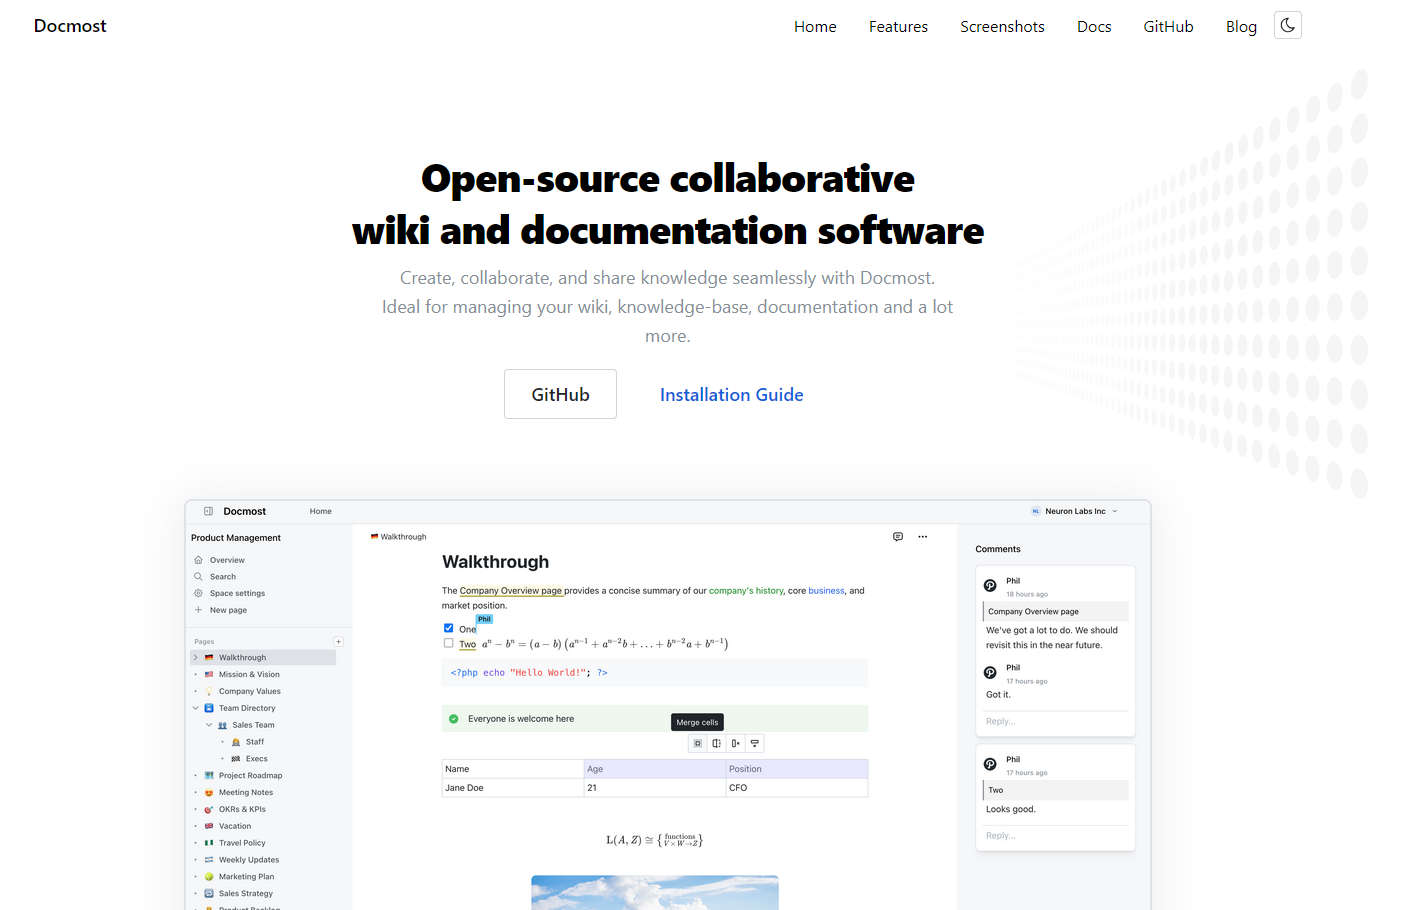1408x910 pixels.
Task: Click the Search magnifier icon in sidebar
Action: [x=198, y=577]
